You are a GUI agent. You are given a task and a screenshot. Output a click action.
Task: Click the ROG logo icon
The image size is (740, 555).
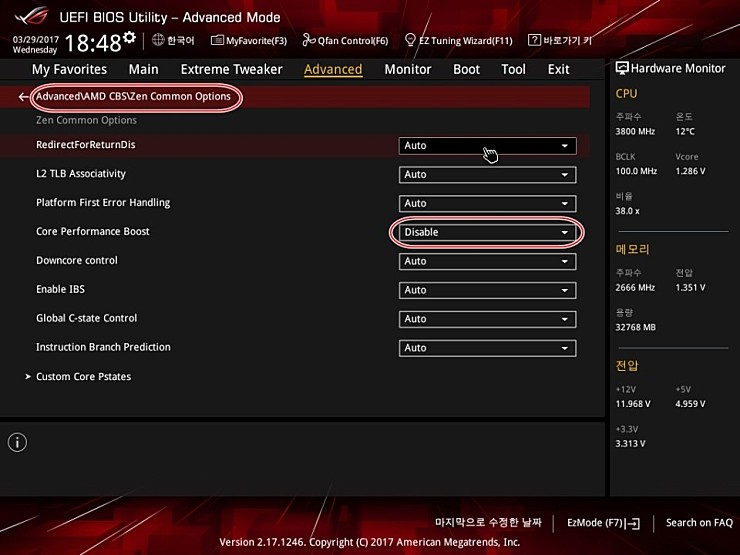click(x=31, y=16)
